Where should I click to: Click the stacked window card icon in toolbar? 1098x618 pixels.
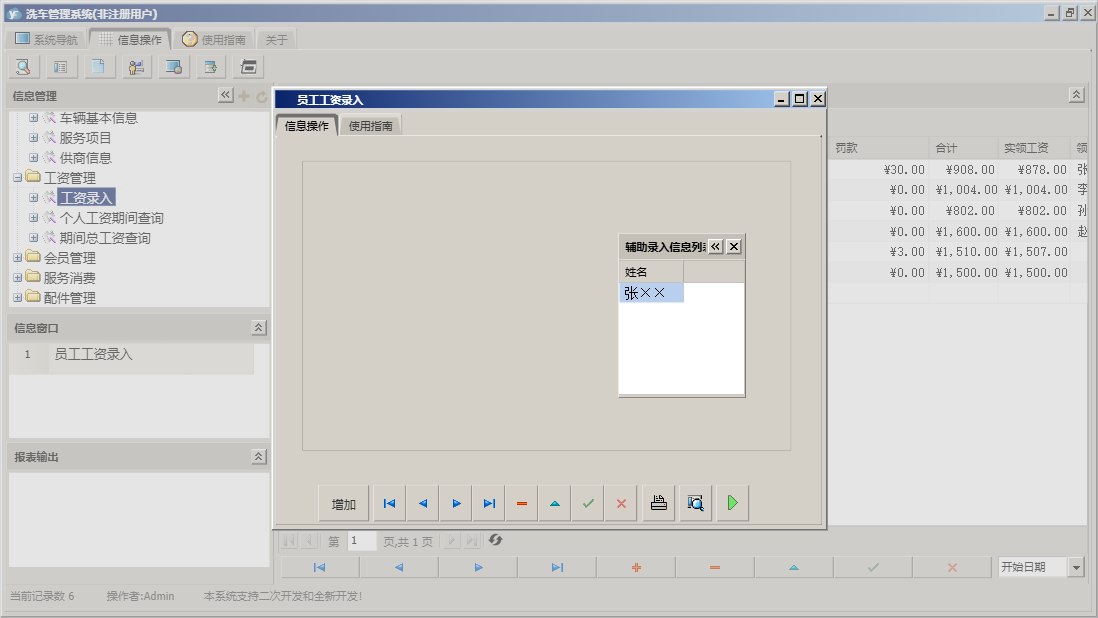249,67
